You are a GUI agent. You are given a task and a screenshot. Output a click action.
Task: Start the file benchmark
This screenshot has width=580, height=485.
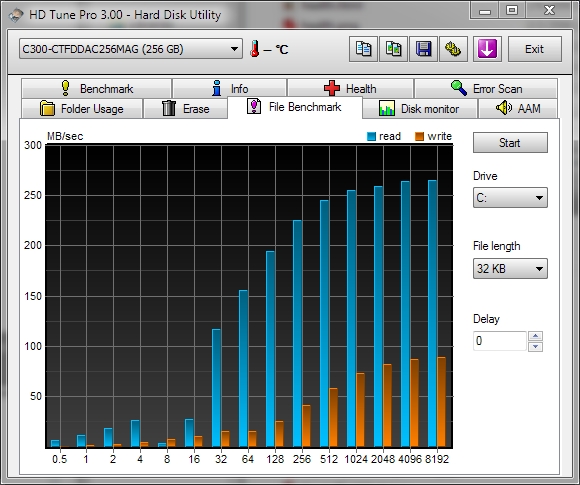(x=510, y=142)
